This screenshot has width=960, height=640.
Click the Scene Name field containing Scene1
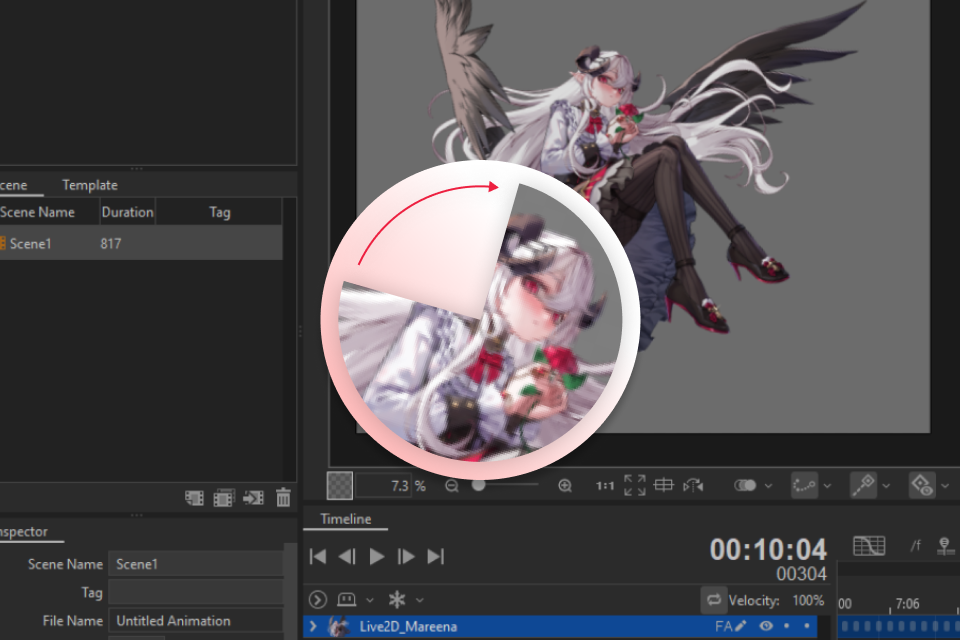(196, 564)
